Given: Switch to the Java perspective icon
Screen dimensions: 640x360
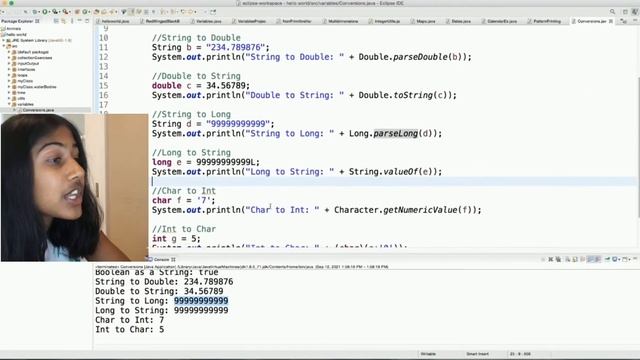Looking at the screenshot, I should [635, 12].
